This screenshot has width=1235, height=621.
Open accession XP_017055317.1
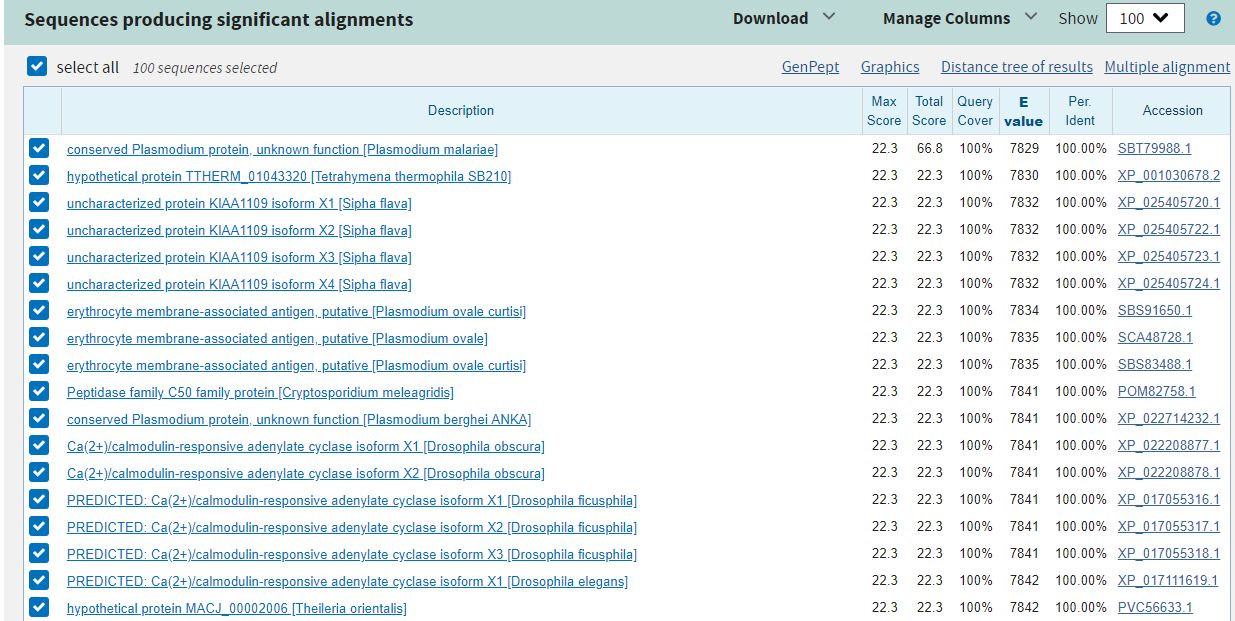[1169, 526]
